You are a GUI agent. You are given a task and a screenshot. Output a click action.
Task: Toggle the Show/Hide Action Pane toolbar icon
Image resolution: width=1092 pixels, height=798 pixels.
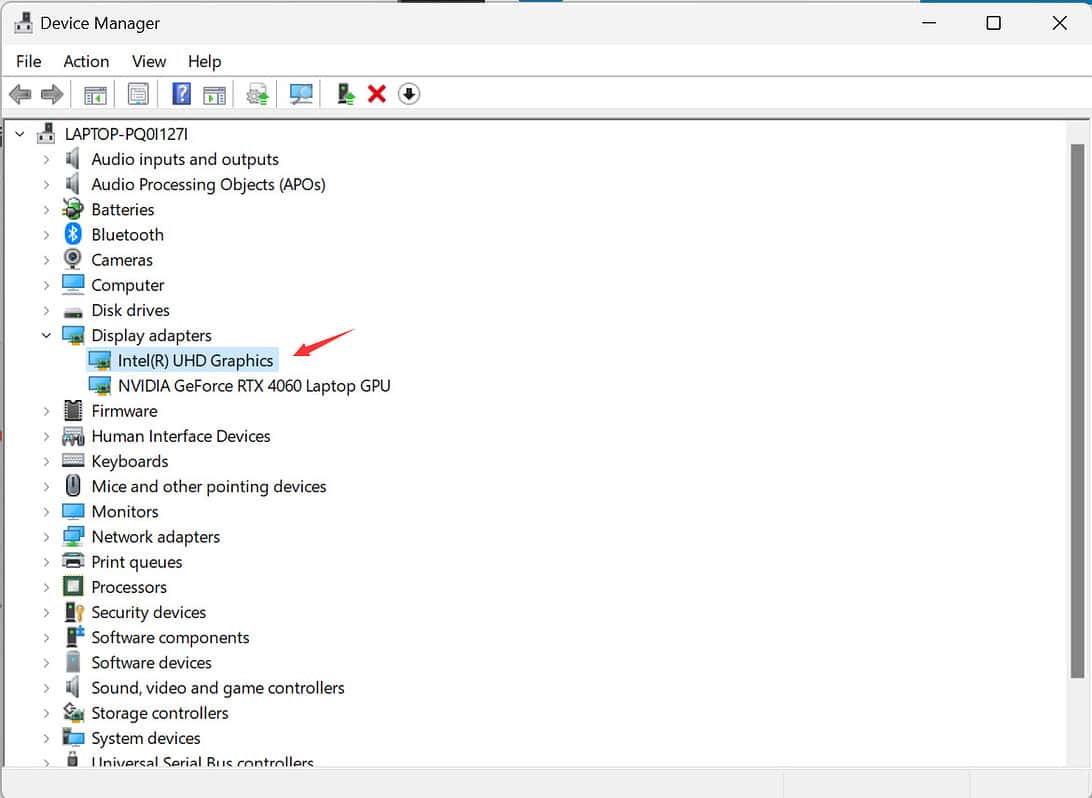click(214, 94)
